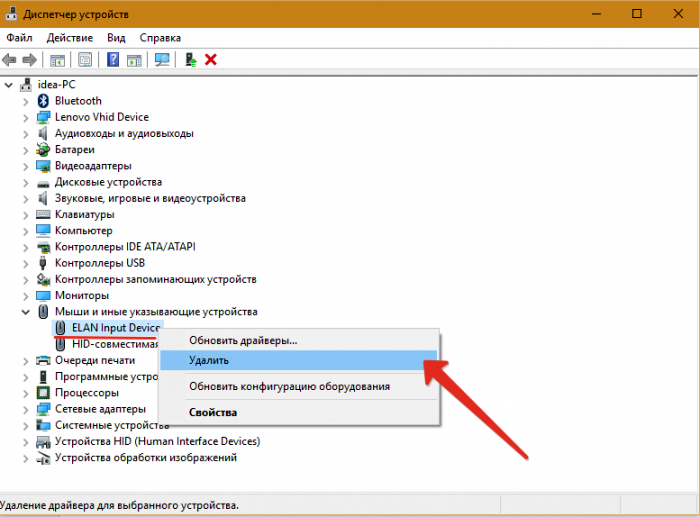Select the HID-совместимая mouse entry

[x=115, y=344]
